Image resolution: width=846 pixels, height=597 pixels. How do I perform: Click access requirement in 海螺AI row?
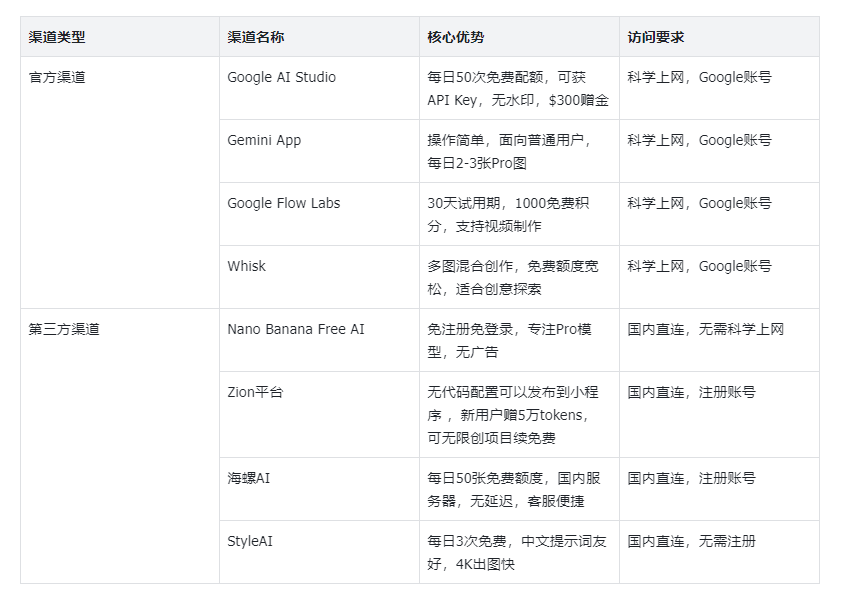pos(719,489)
